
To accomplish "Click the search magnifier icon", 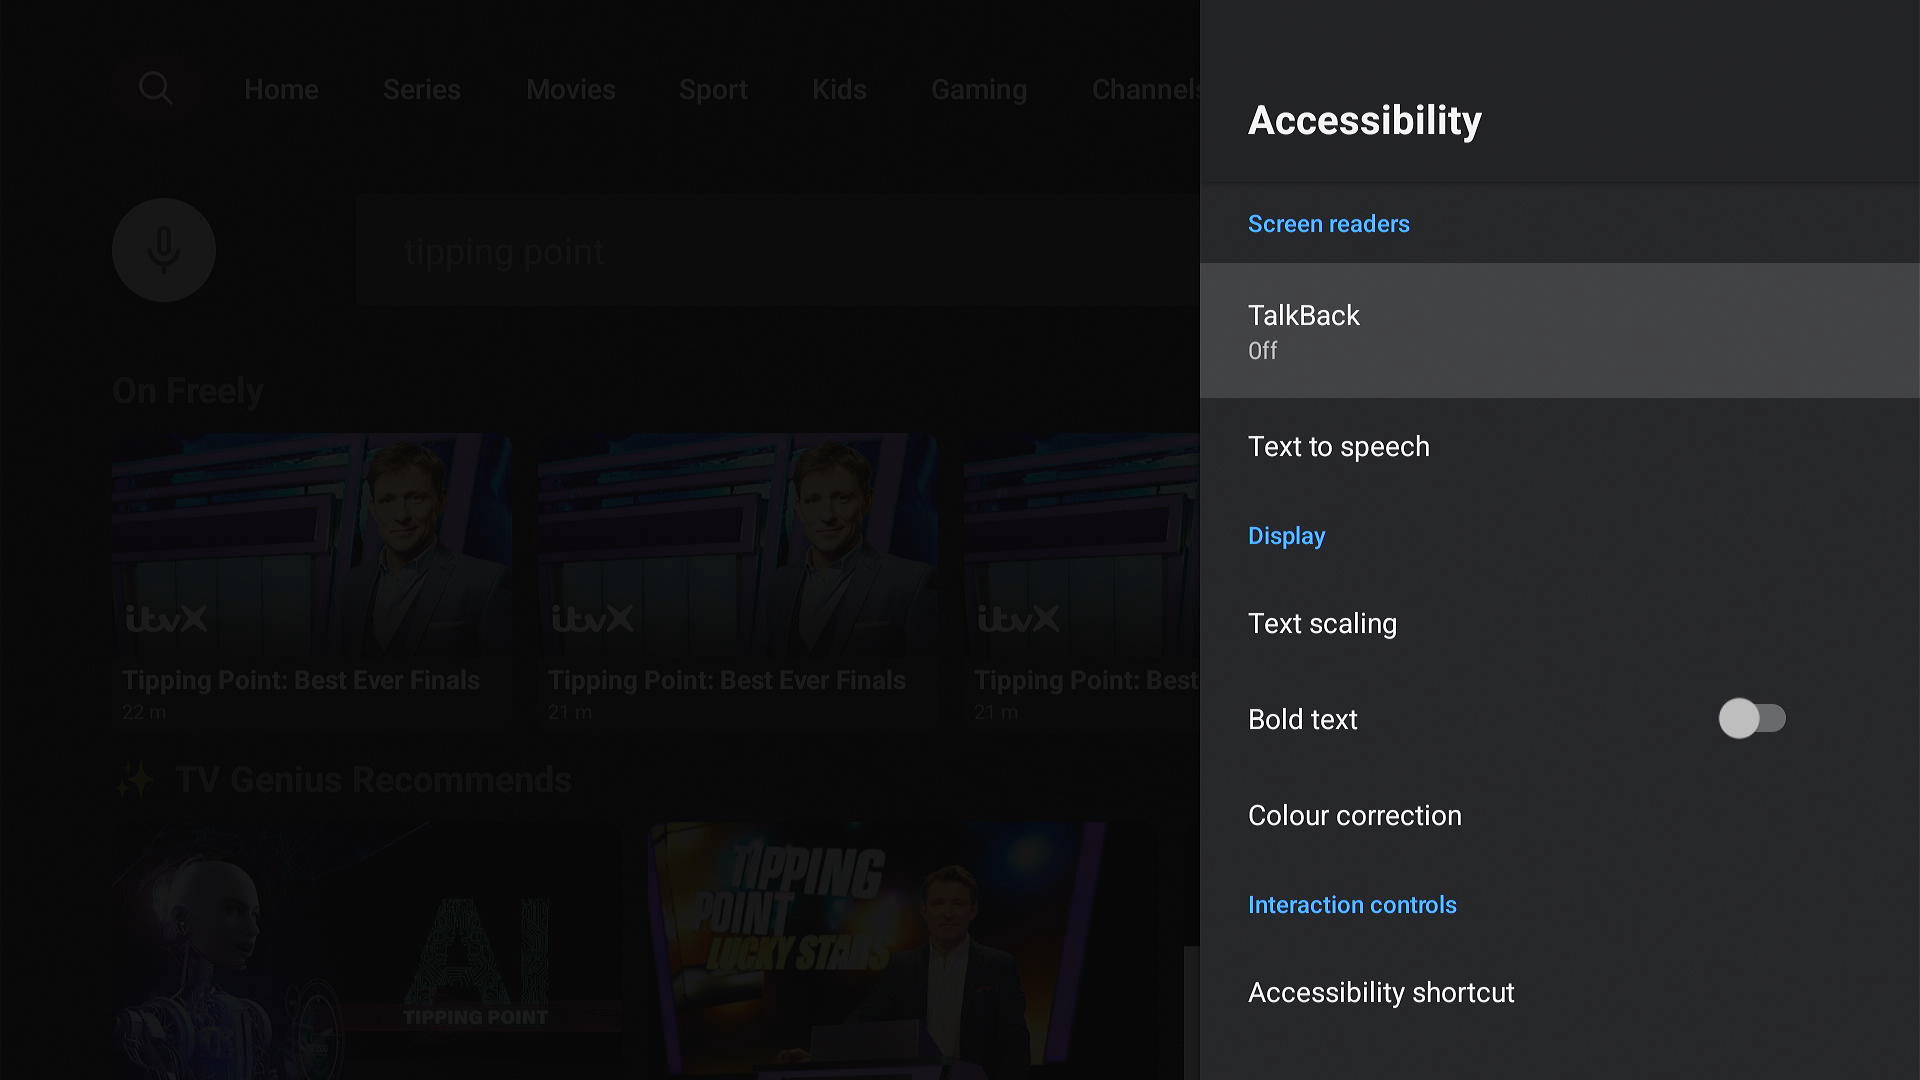I will coord(155,89).
